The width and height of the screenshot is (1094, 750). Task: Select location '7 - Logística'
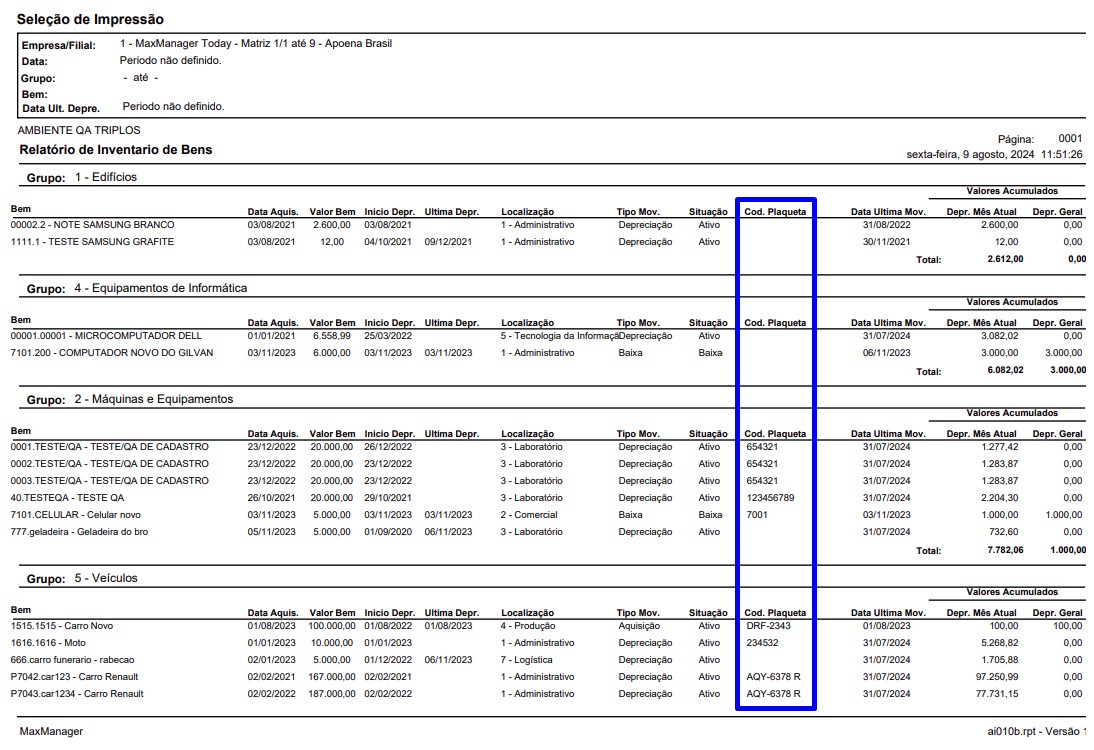point(526,660)
